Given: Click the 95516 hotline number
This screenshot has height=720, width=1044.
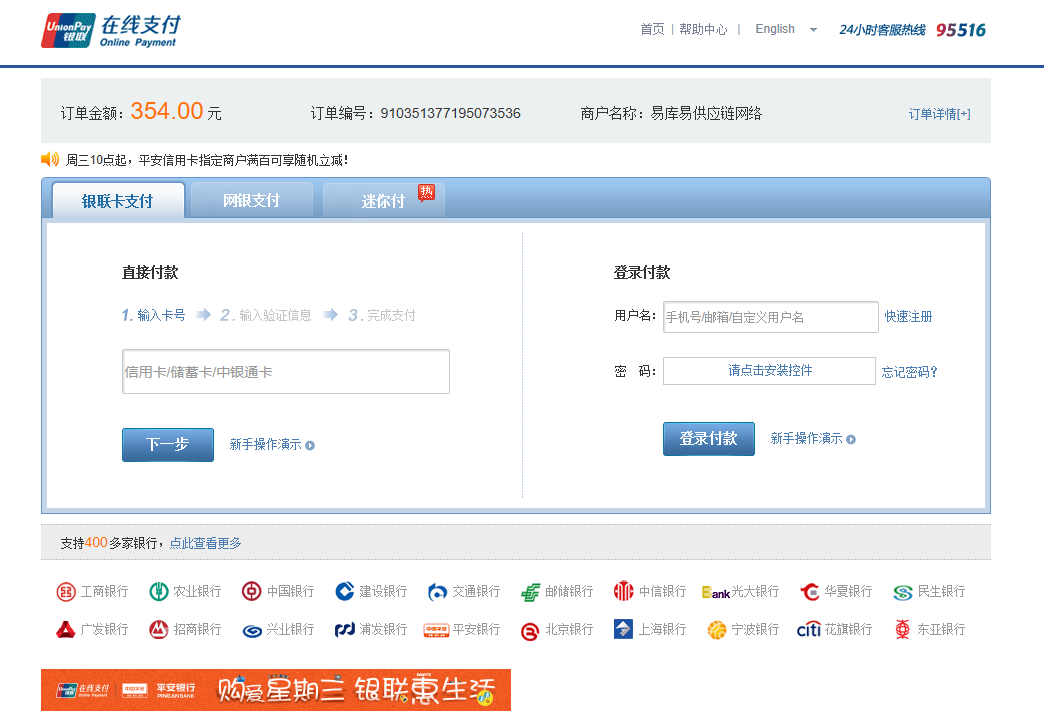Looking at the screenshot, I should (961, 30).
